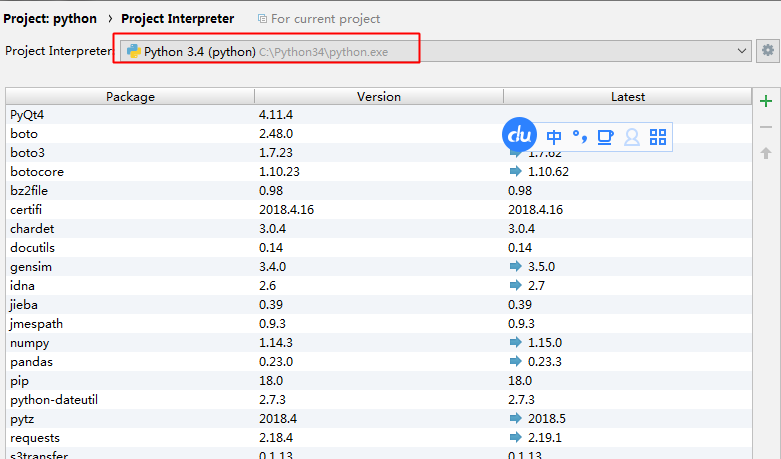
Task: Select the pandas package row
Action: pos(379,361)
